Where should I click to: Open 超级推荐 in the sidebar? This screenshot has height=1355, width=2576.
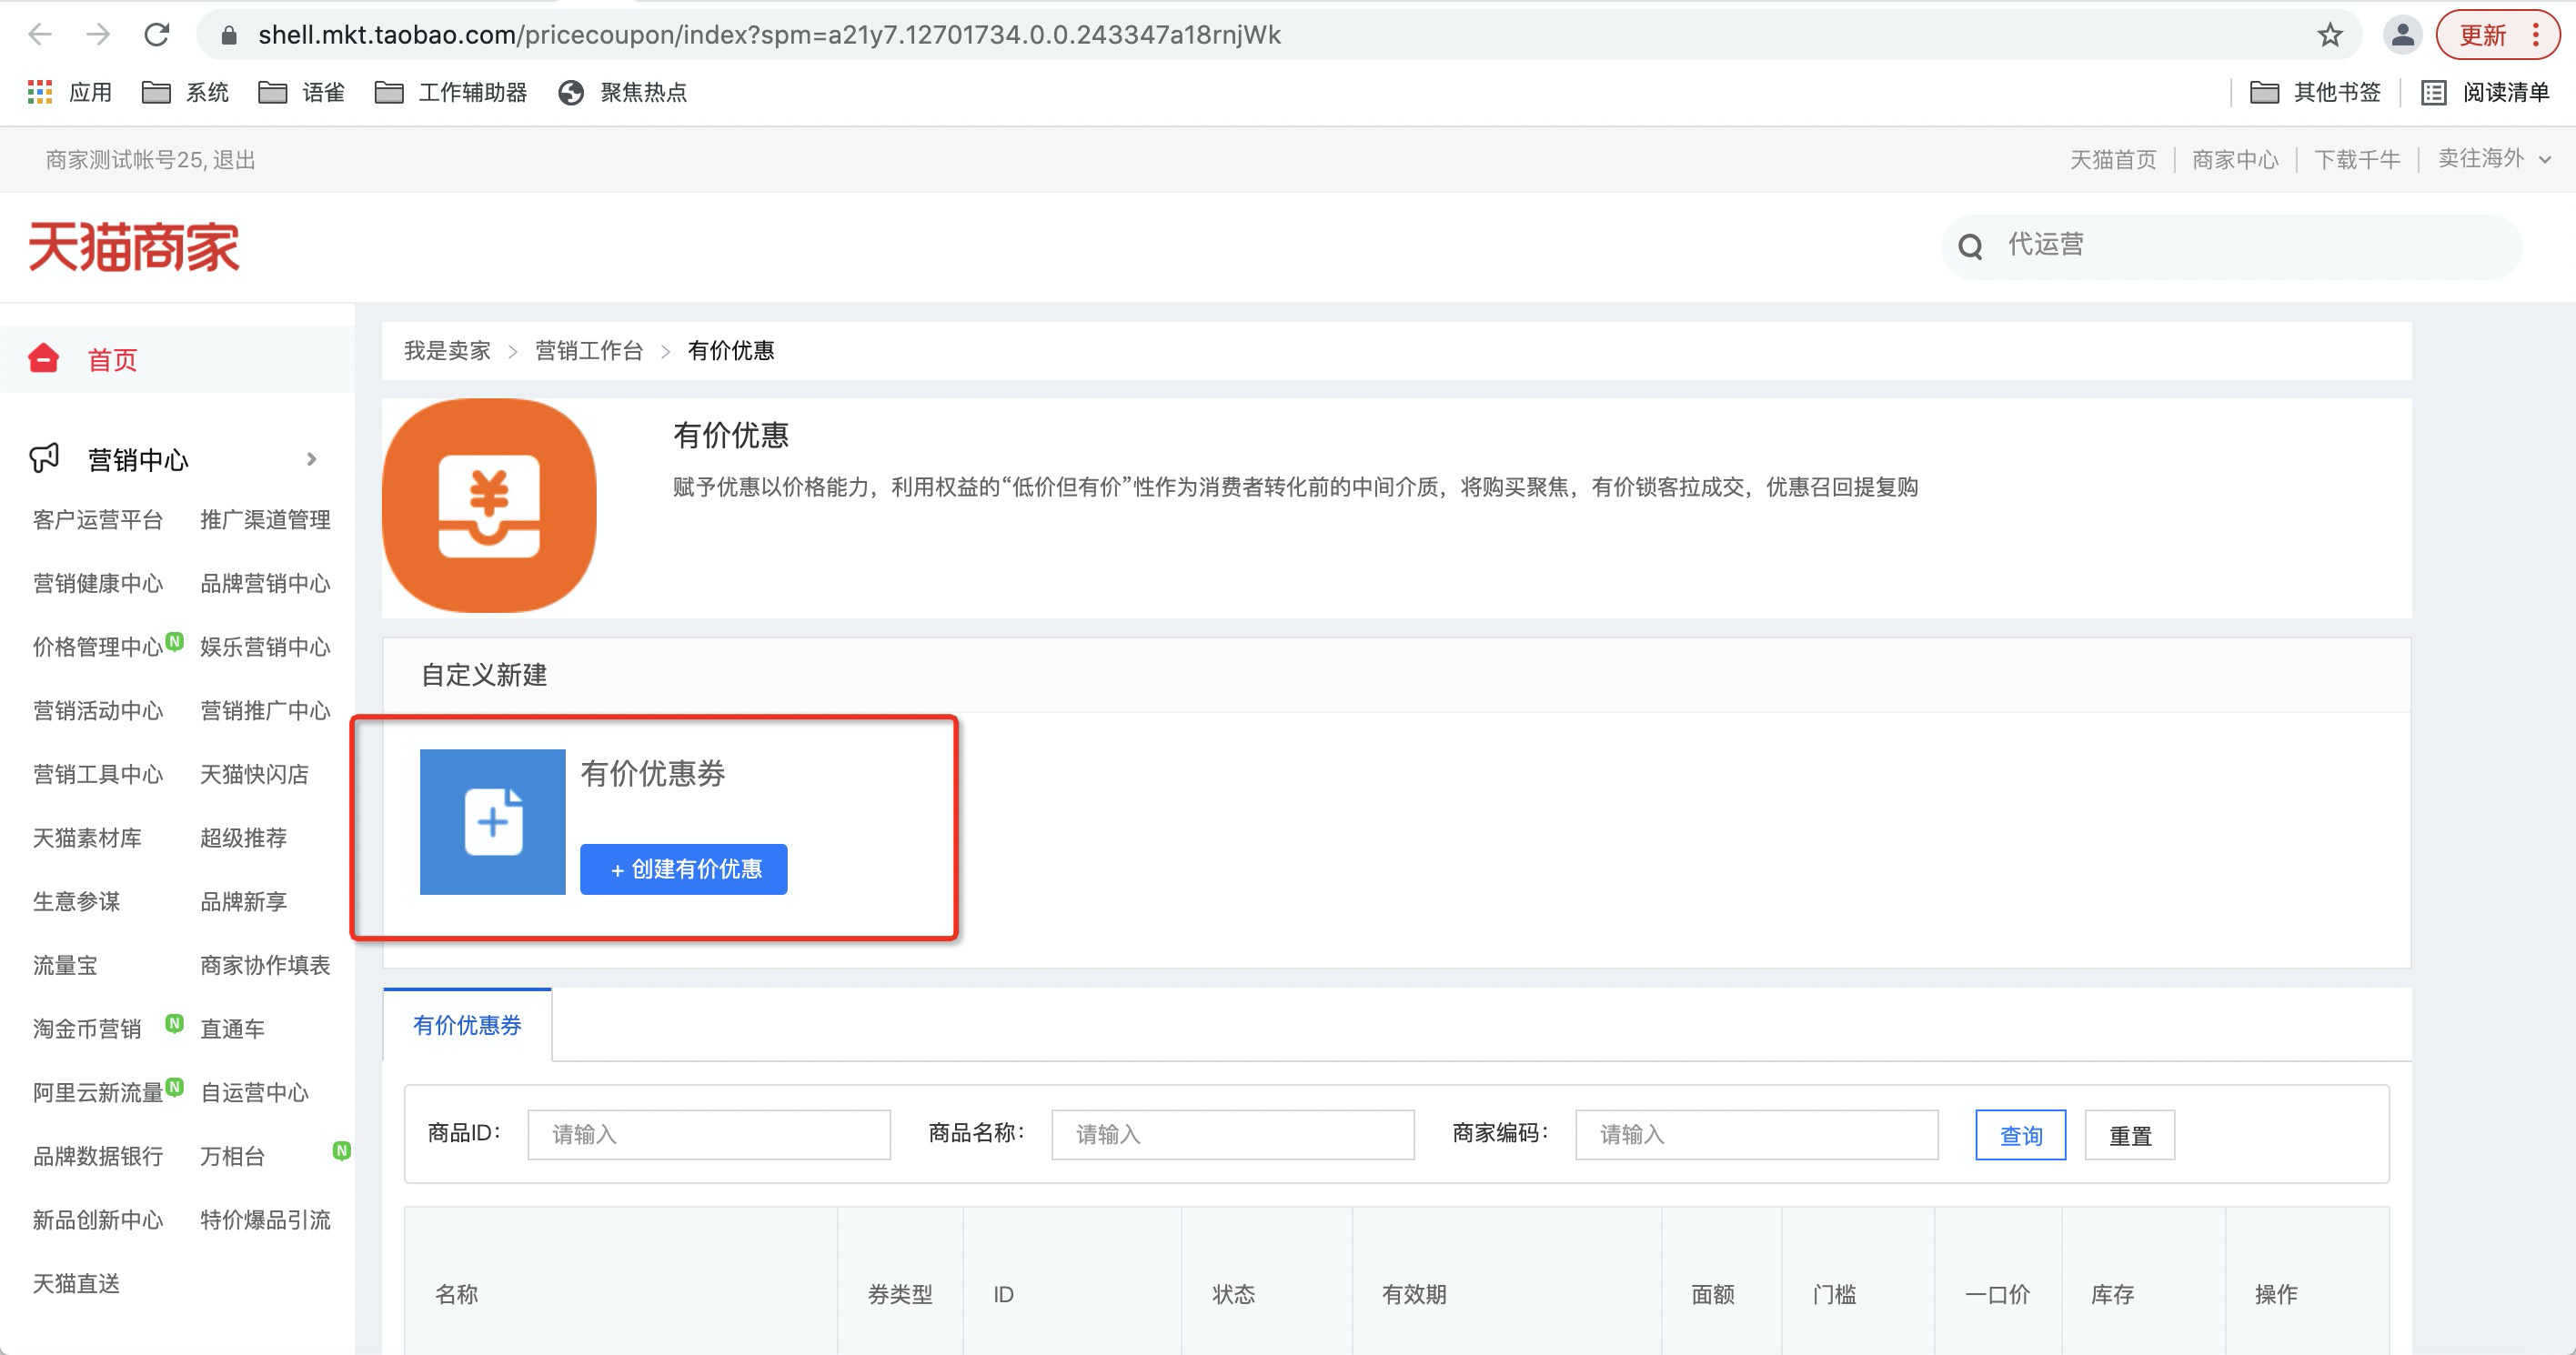243,838
